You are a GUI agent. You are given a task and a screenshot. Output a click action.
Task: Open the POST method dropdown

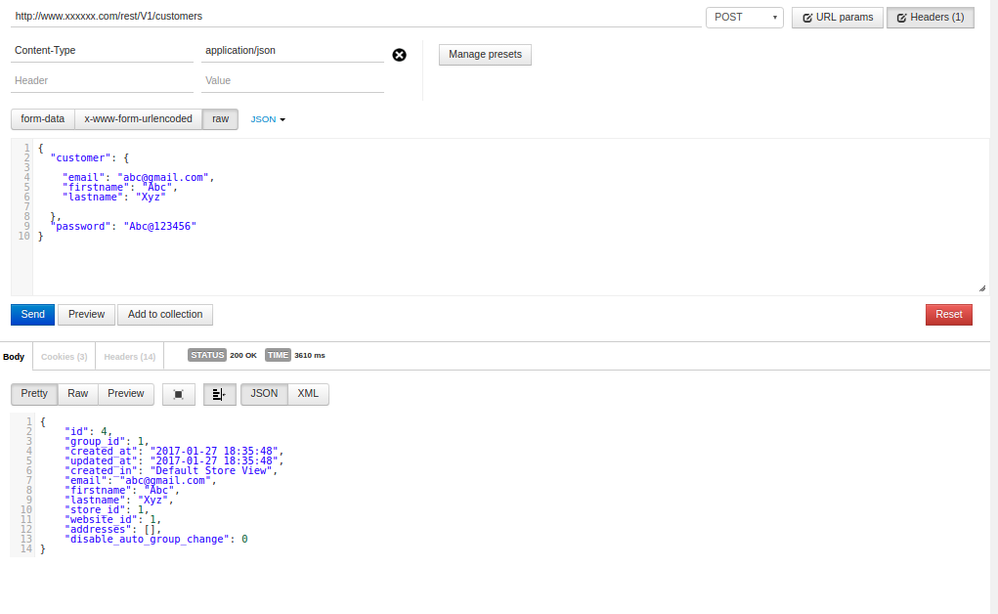[745, 17]
